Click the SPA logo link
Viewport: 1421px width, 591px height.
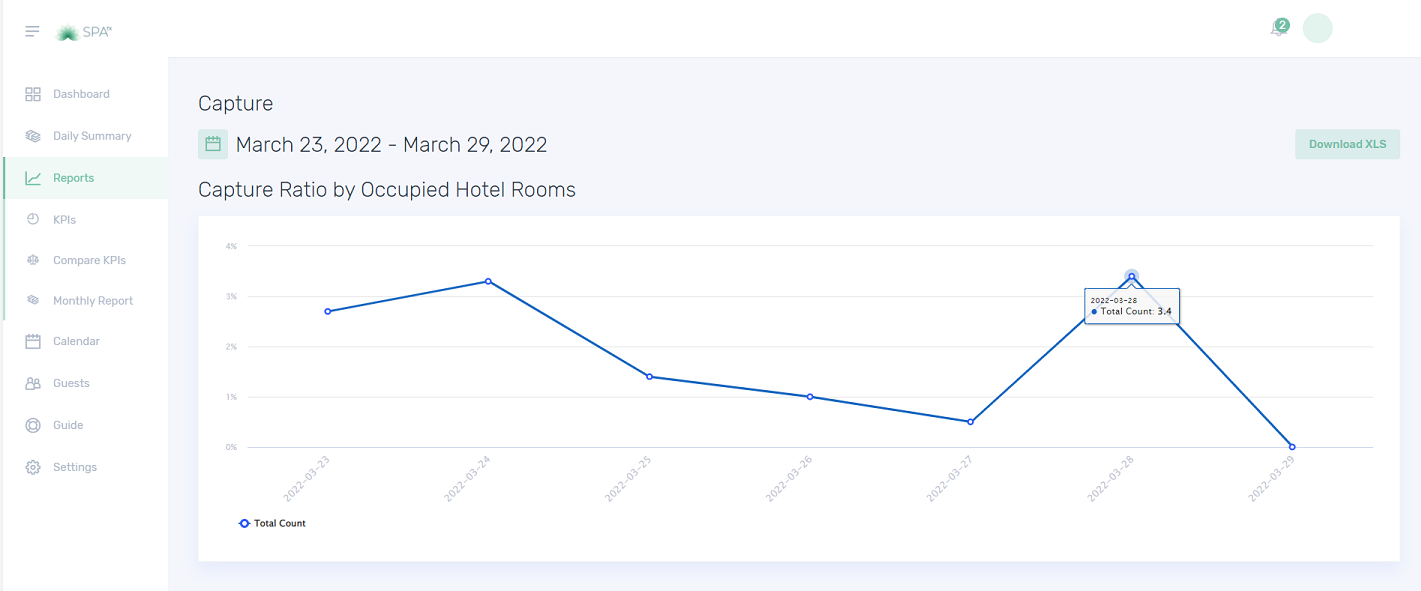point(84,32)
